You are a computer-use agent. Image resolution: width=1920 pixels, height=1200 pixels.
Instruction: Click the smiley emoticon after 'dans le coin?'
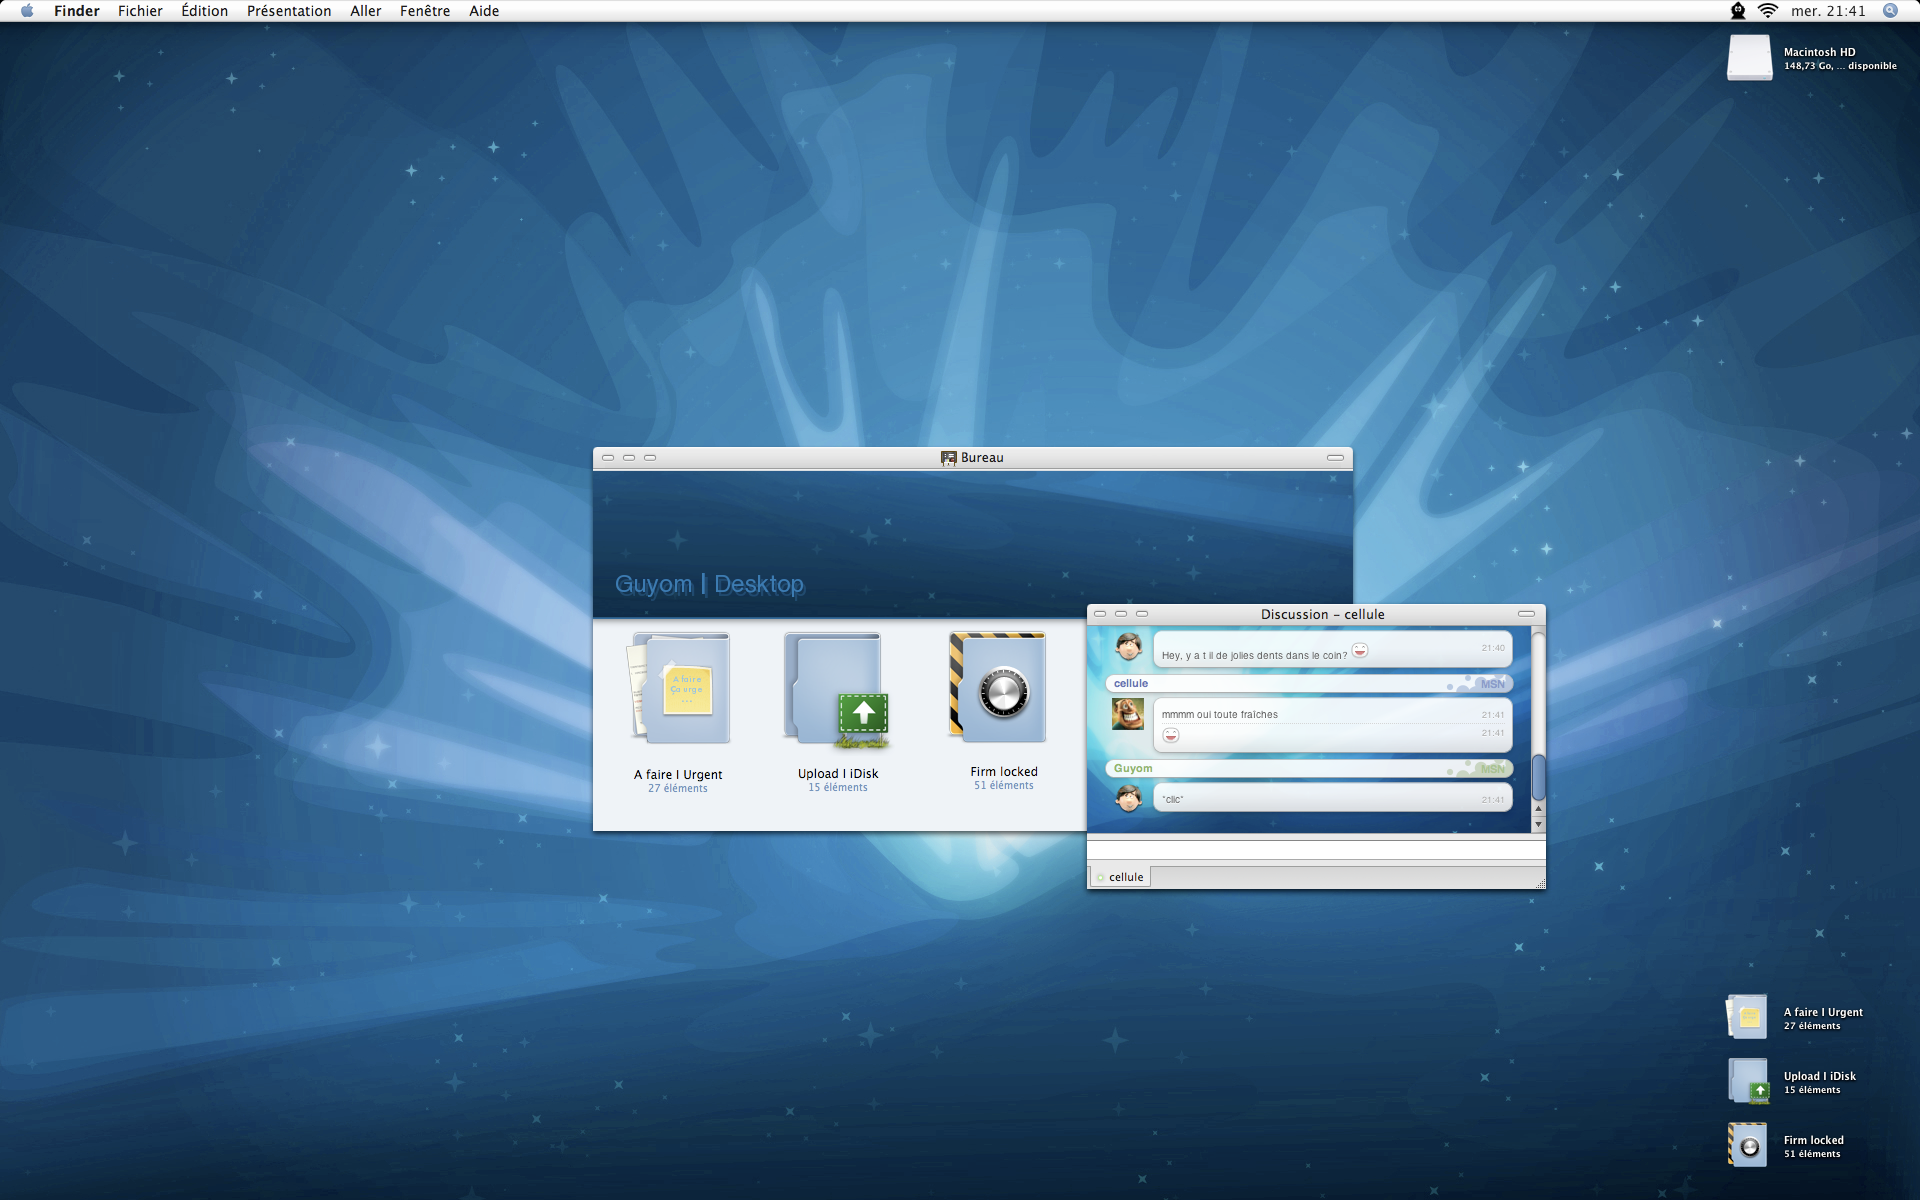point(1360,651)
